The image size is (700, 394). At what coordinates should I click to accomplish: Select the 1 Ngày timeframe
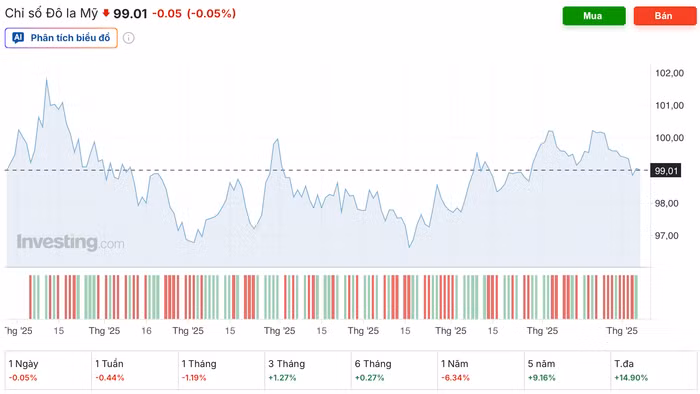48,370
